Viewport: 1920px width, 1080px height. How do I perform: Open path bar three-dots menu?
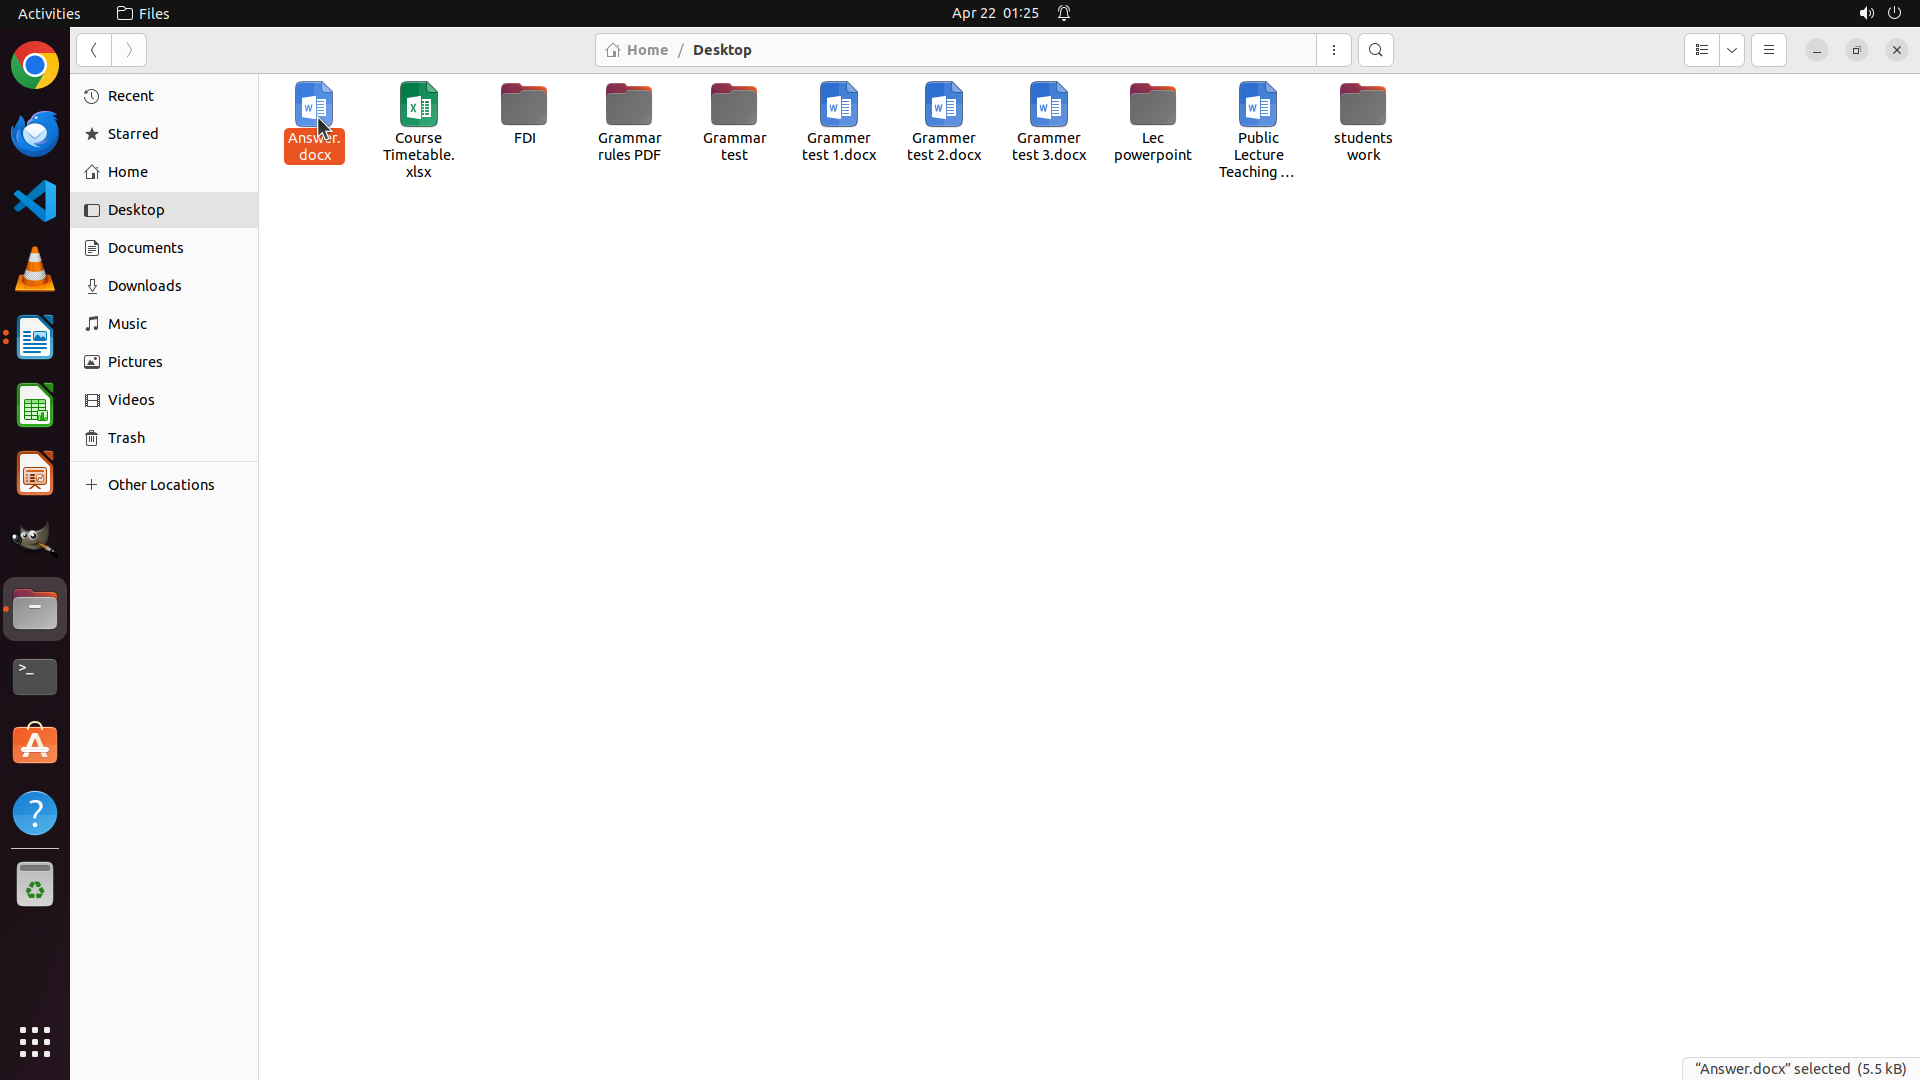[x=1333, y=50]
